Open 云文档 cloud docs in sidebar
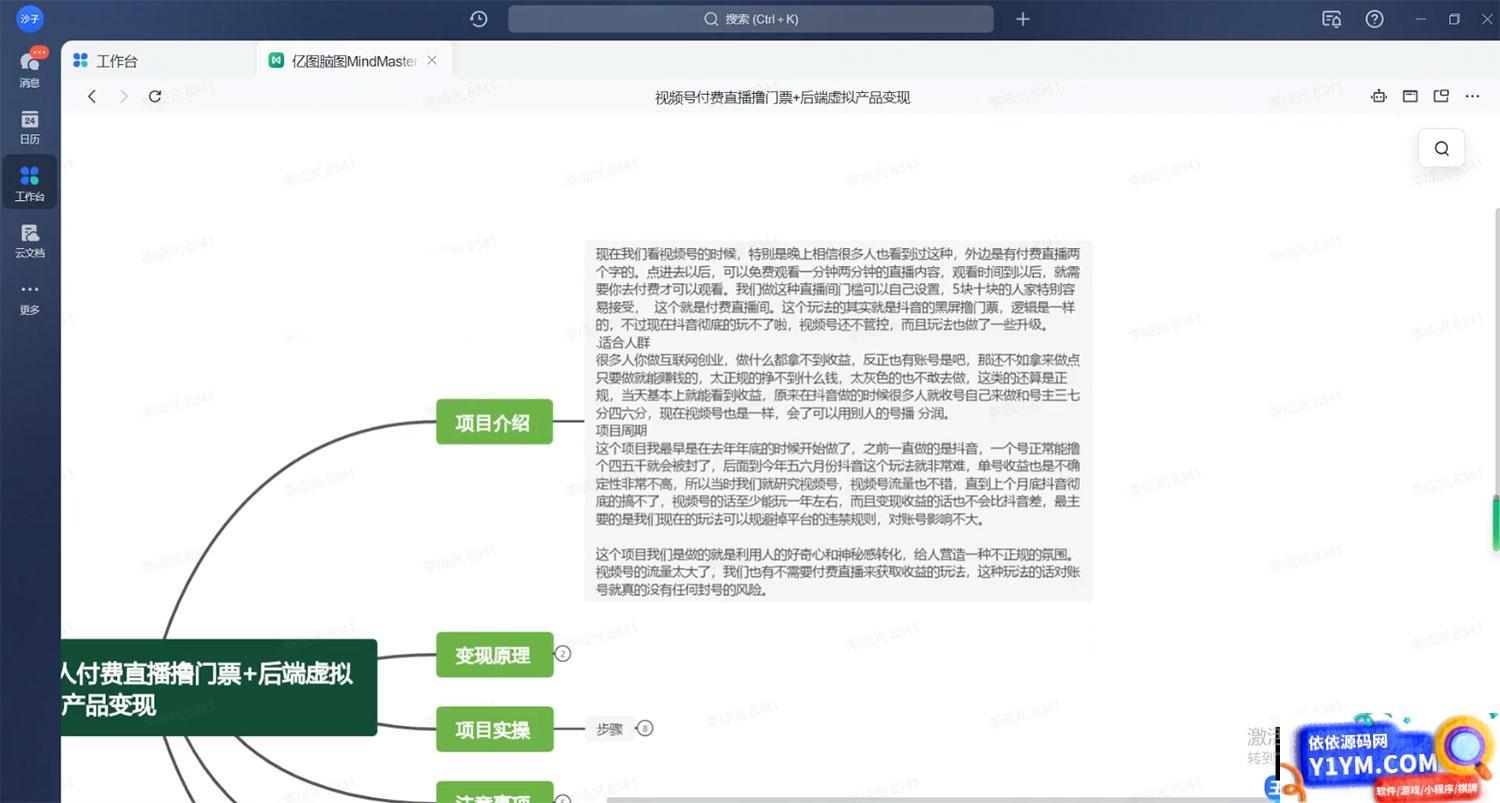Viewport: 1500px width, 803px height. pyautogui.click(x=30, y=240)
